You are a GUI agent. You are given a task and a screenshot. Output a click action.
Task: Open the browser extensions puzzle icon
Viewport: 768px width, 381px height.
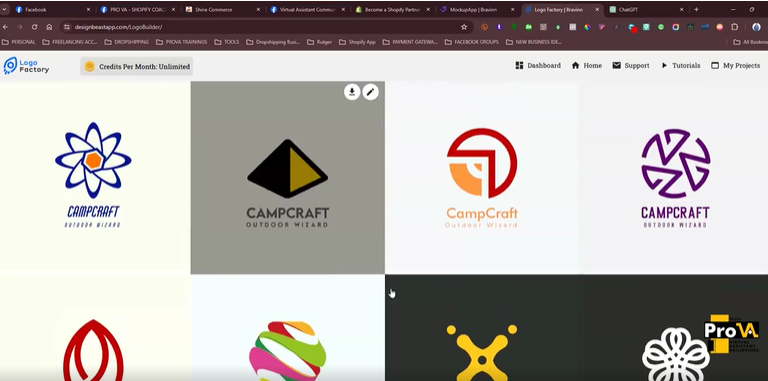pyautogui.click(x=734, y=27)
